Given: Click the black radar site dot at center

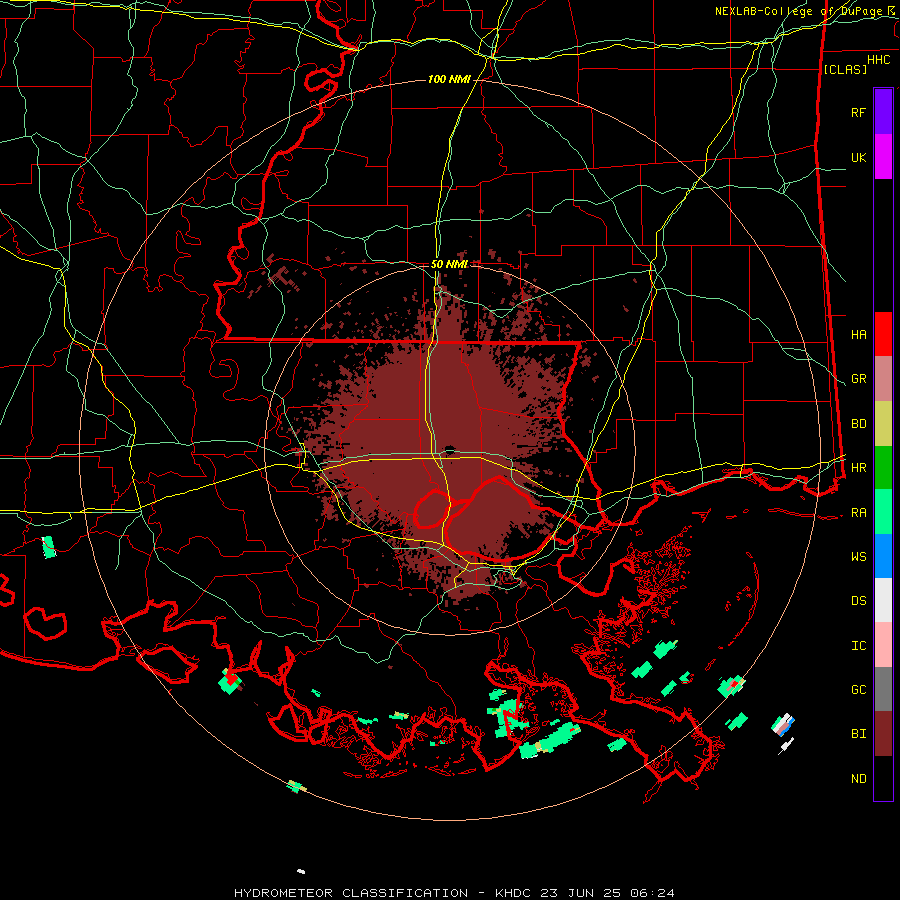Looking at the screenshot, I should click(449, 449).
